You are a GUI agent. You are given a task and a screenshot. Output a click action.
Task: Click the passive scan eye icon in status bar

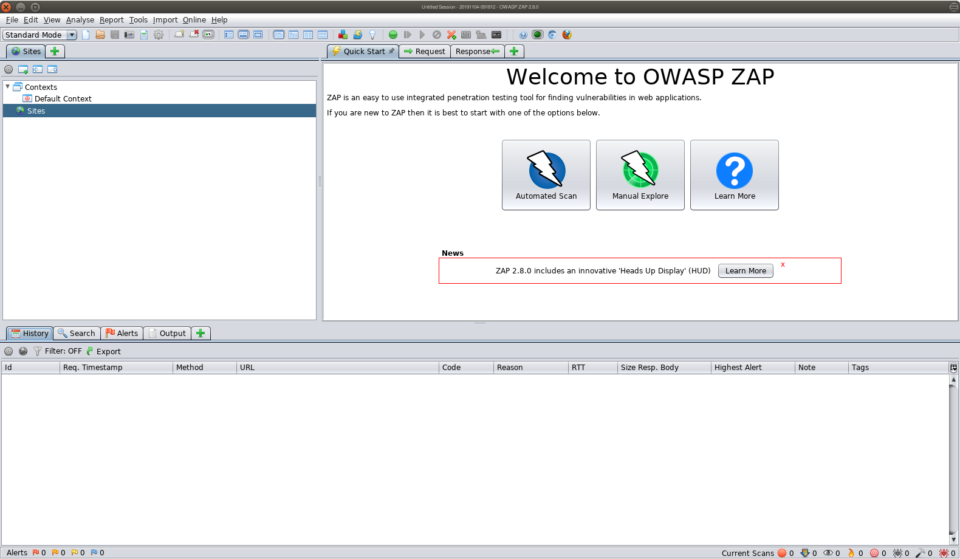pos(828,553)
